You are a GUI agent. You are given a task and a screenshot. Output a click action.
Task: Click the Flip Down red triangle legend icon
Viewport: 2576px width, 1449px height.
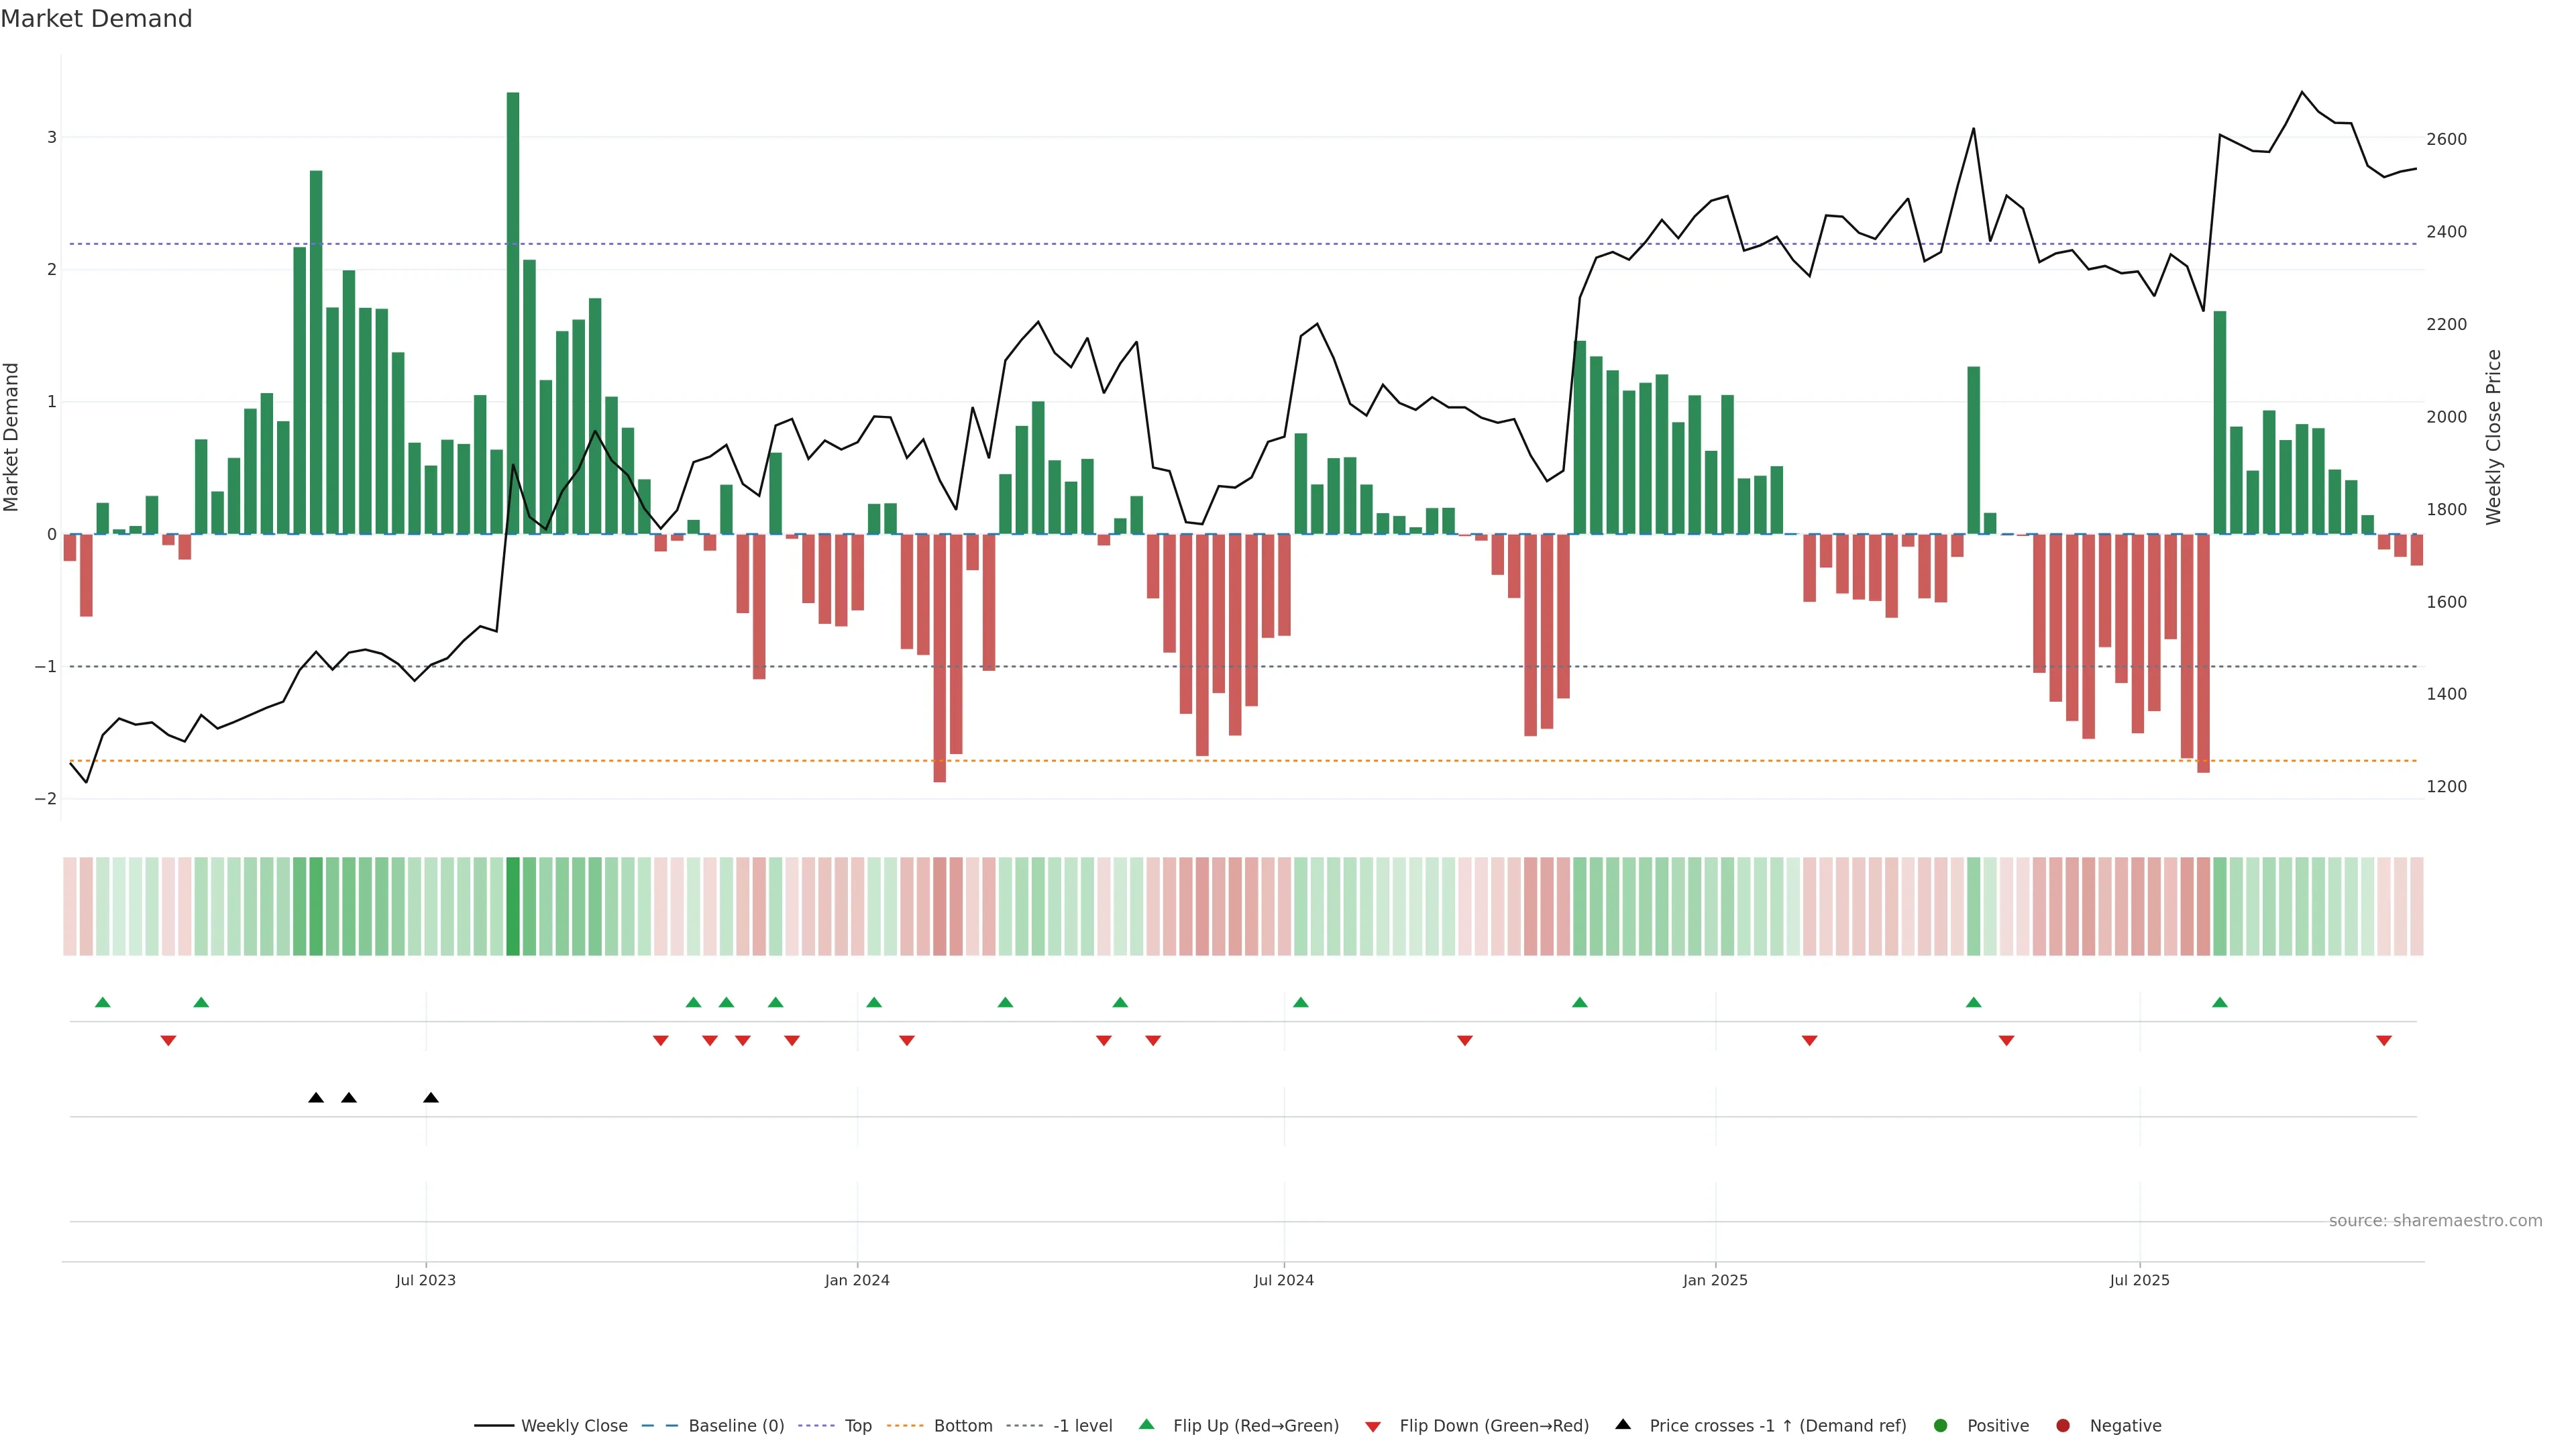(x=1372, y=1426)
